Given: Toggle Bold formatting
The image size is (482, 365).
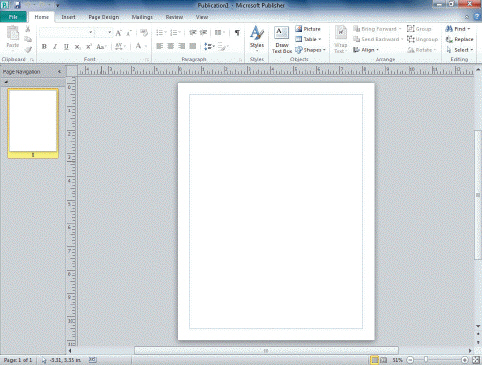Looking at the screenshot, I should pyautogui.click(x=44, y=47).
